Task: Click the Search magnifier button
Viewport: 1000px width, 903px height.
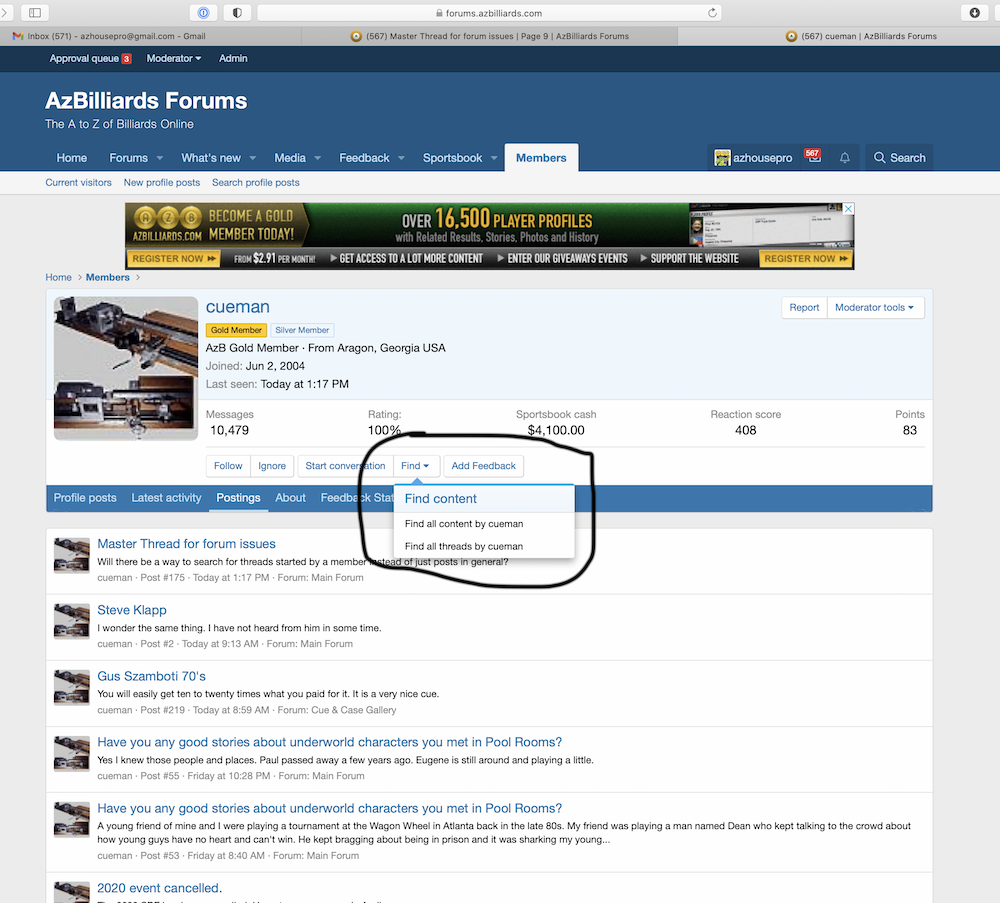Action: pos(899,158)
